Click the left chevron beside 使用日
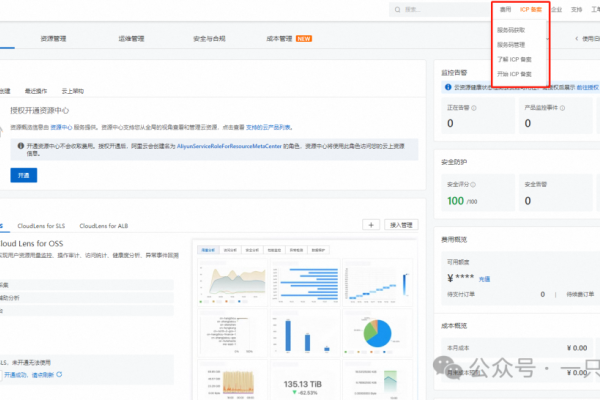 click(577, 39)
